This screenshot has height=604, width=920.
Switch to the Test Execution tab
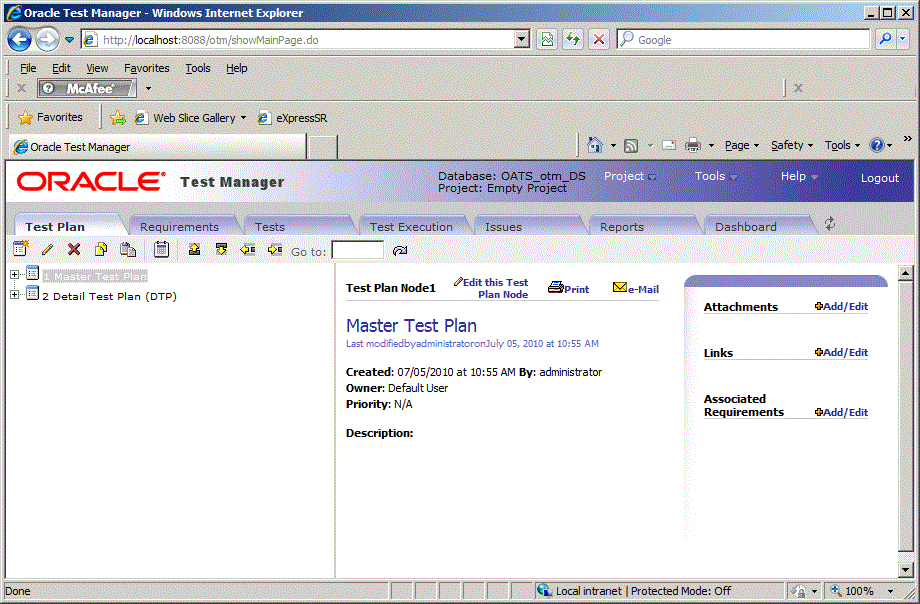click(414, 227)
